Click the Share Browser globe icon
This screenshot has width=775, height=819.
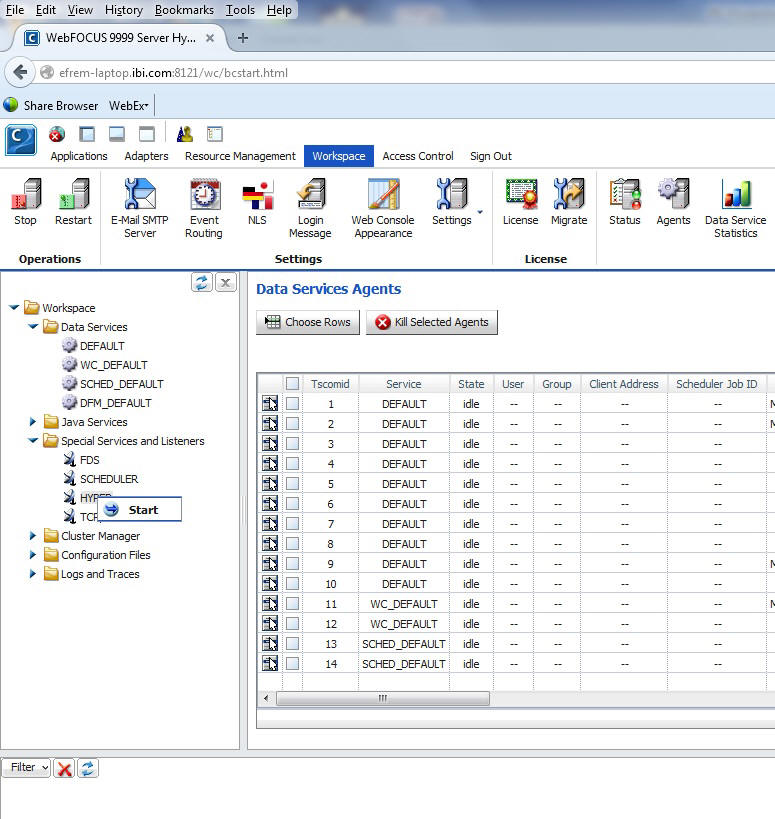[x=10, y=105]
